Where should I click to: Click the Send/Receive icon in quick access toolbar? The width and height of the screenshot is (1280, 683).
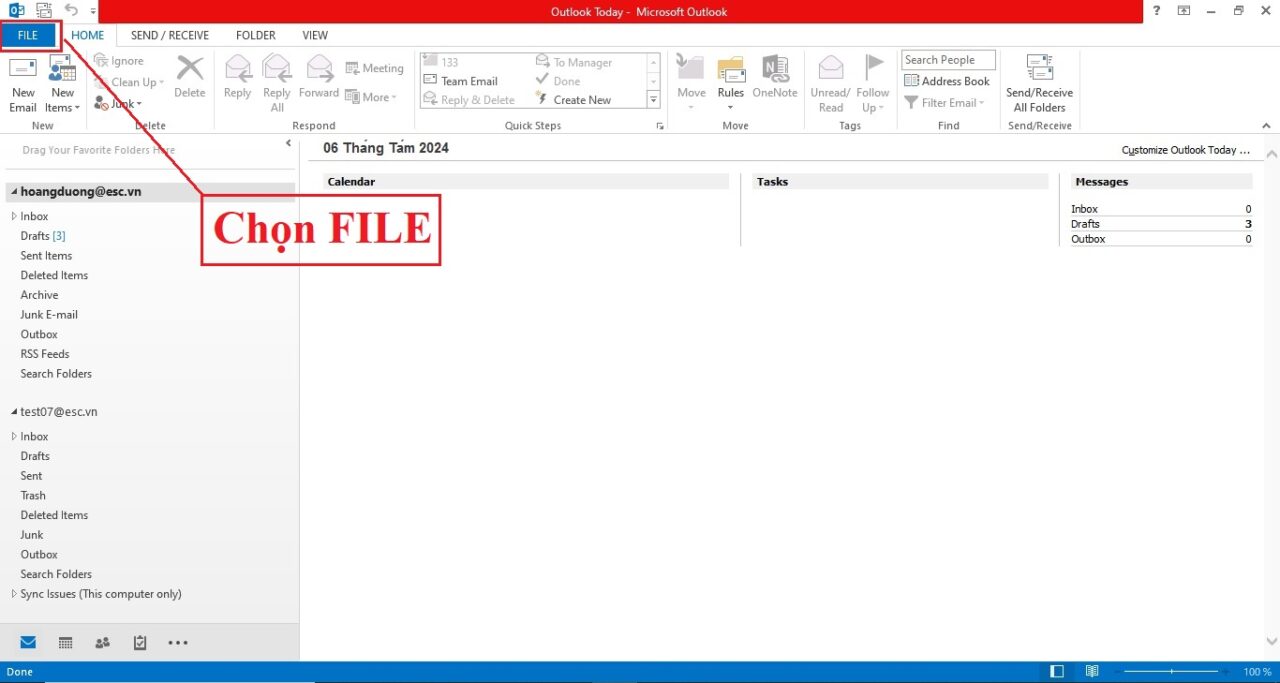coord(44,11)
